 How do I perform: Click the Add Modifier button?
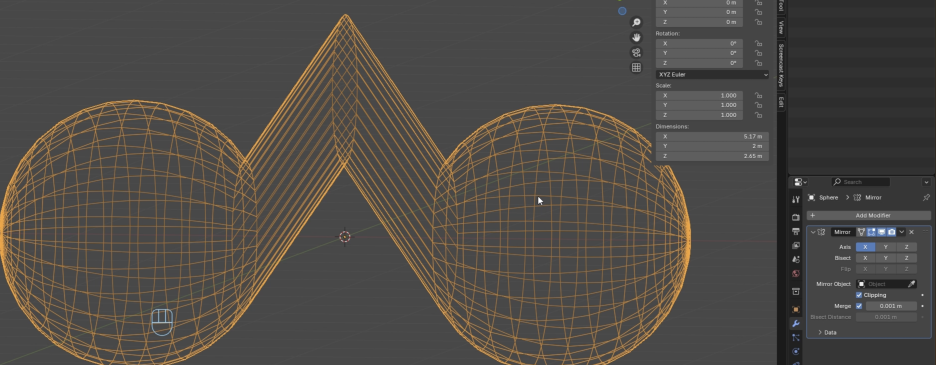(869, 215)
